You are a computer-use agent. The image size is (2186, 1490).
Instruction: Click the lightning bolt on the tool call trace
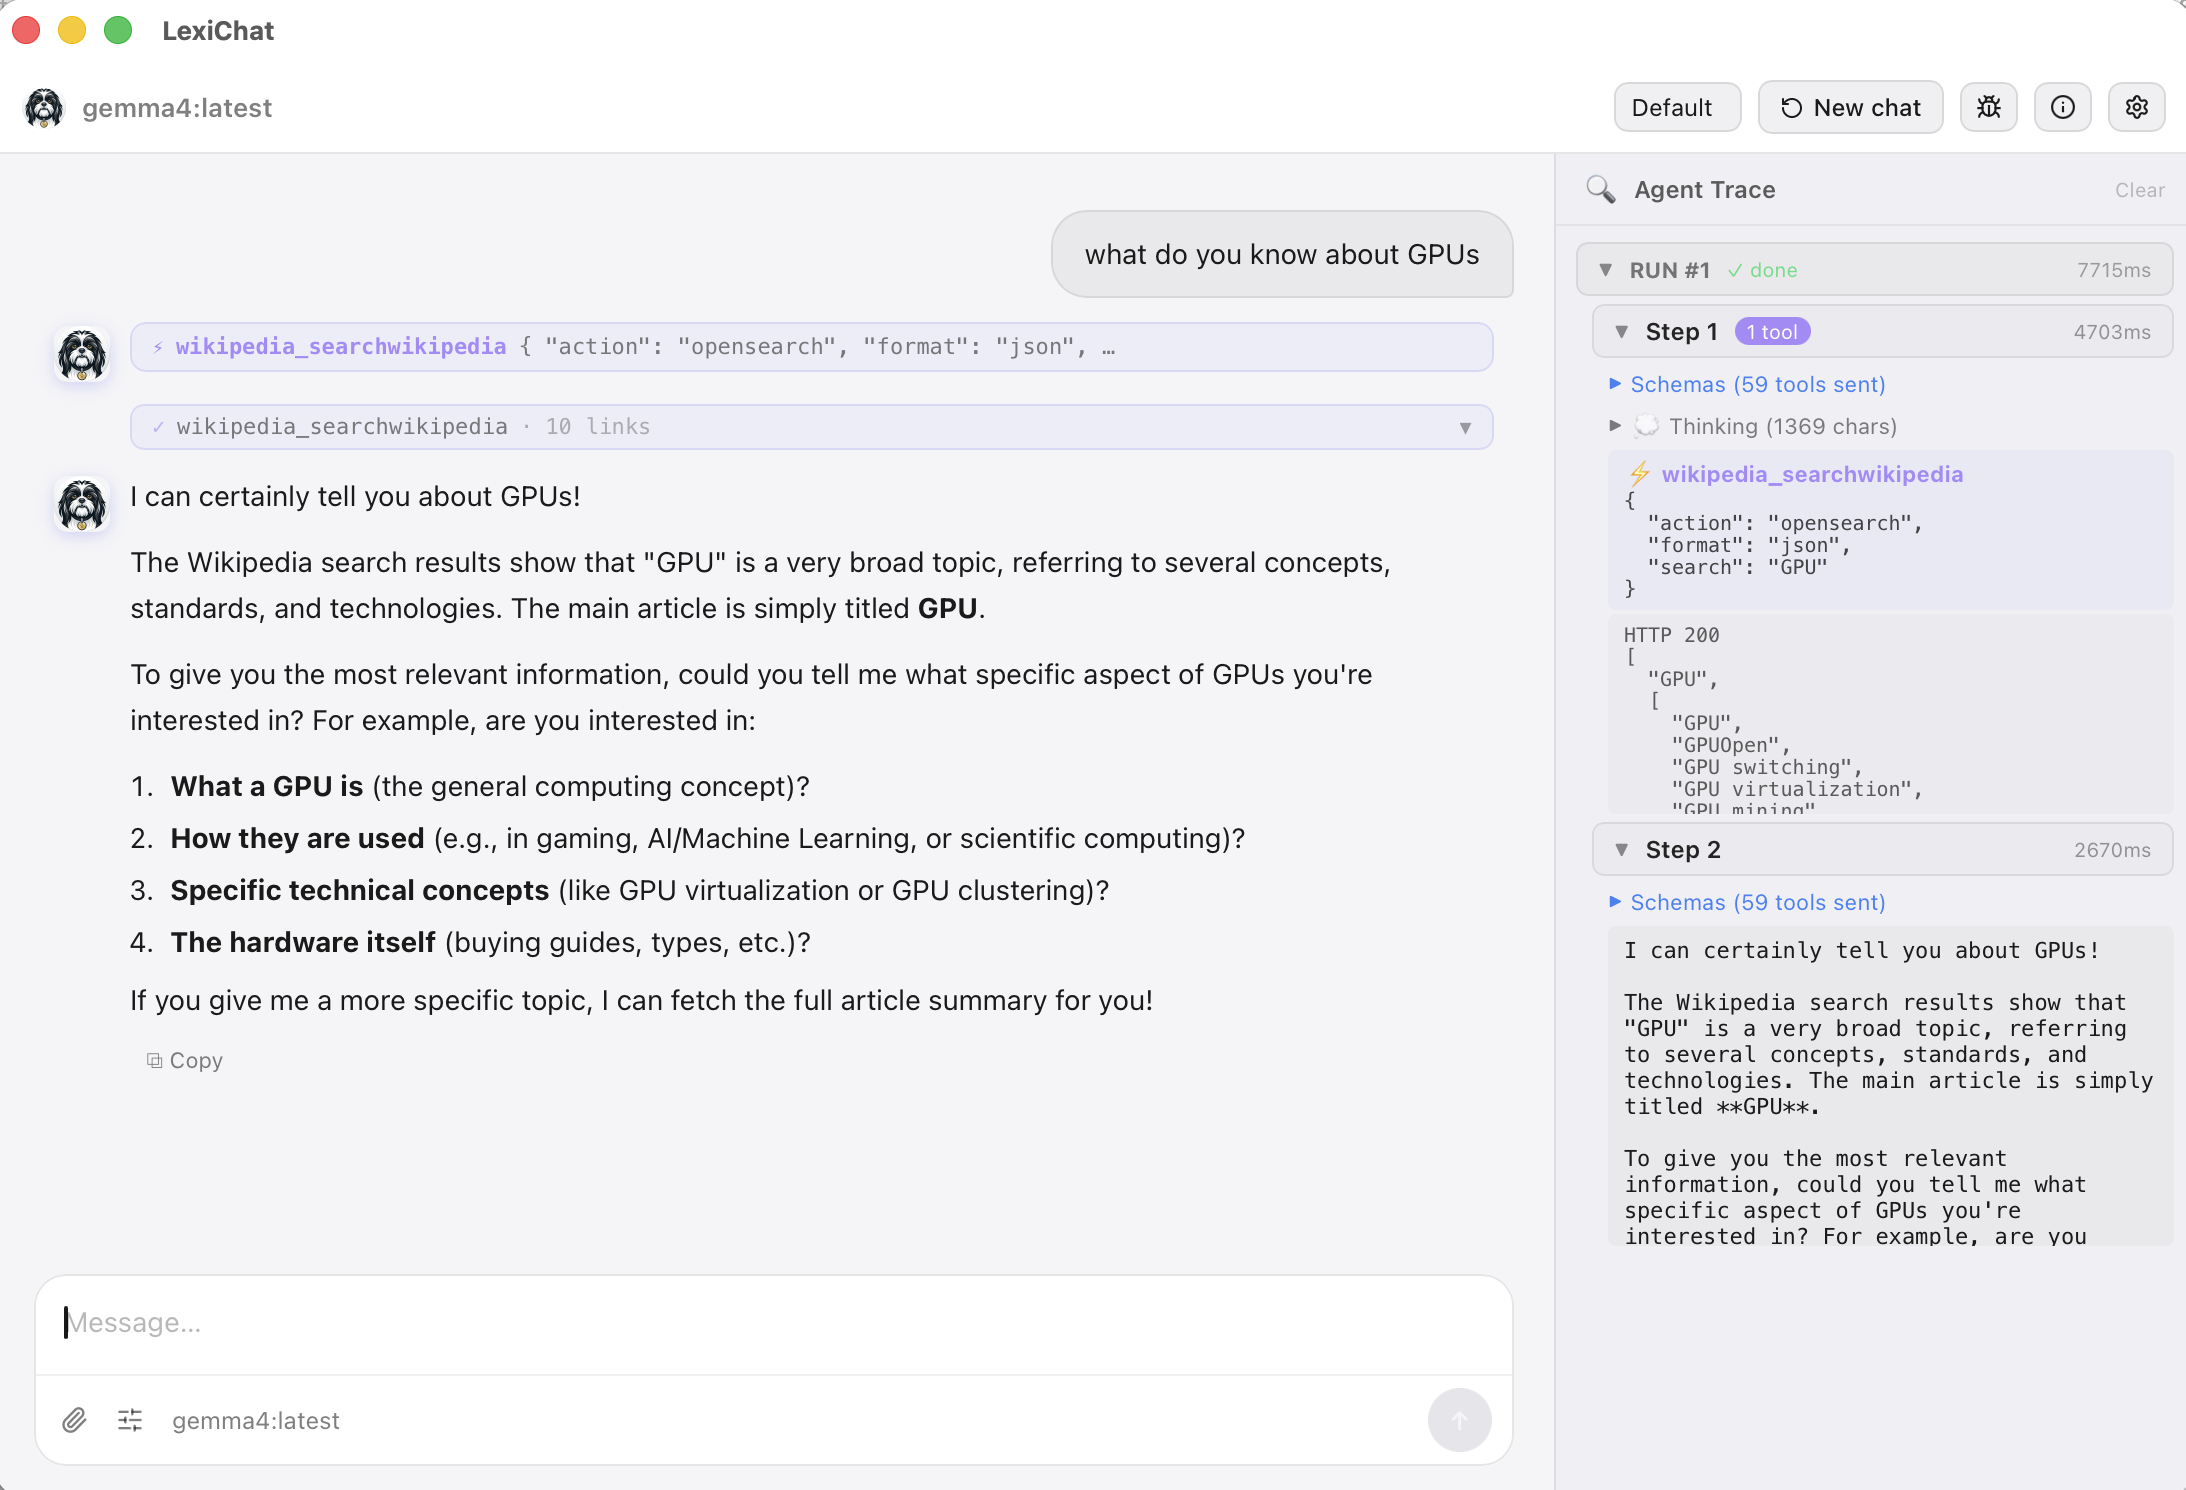coord(1638,474)
